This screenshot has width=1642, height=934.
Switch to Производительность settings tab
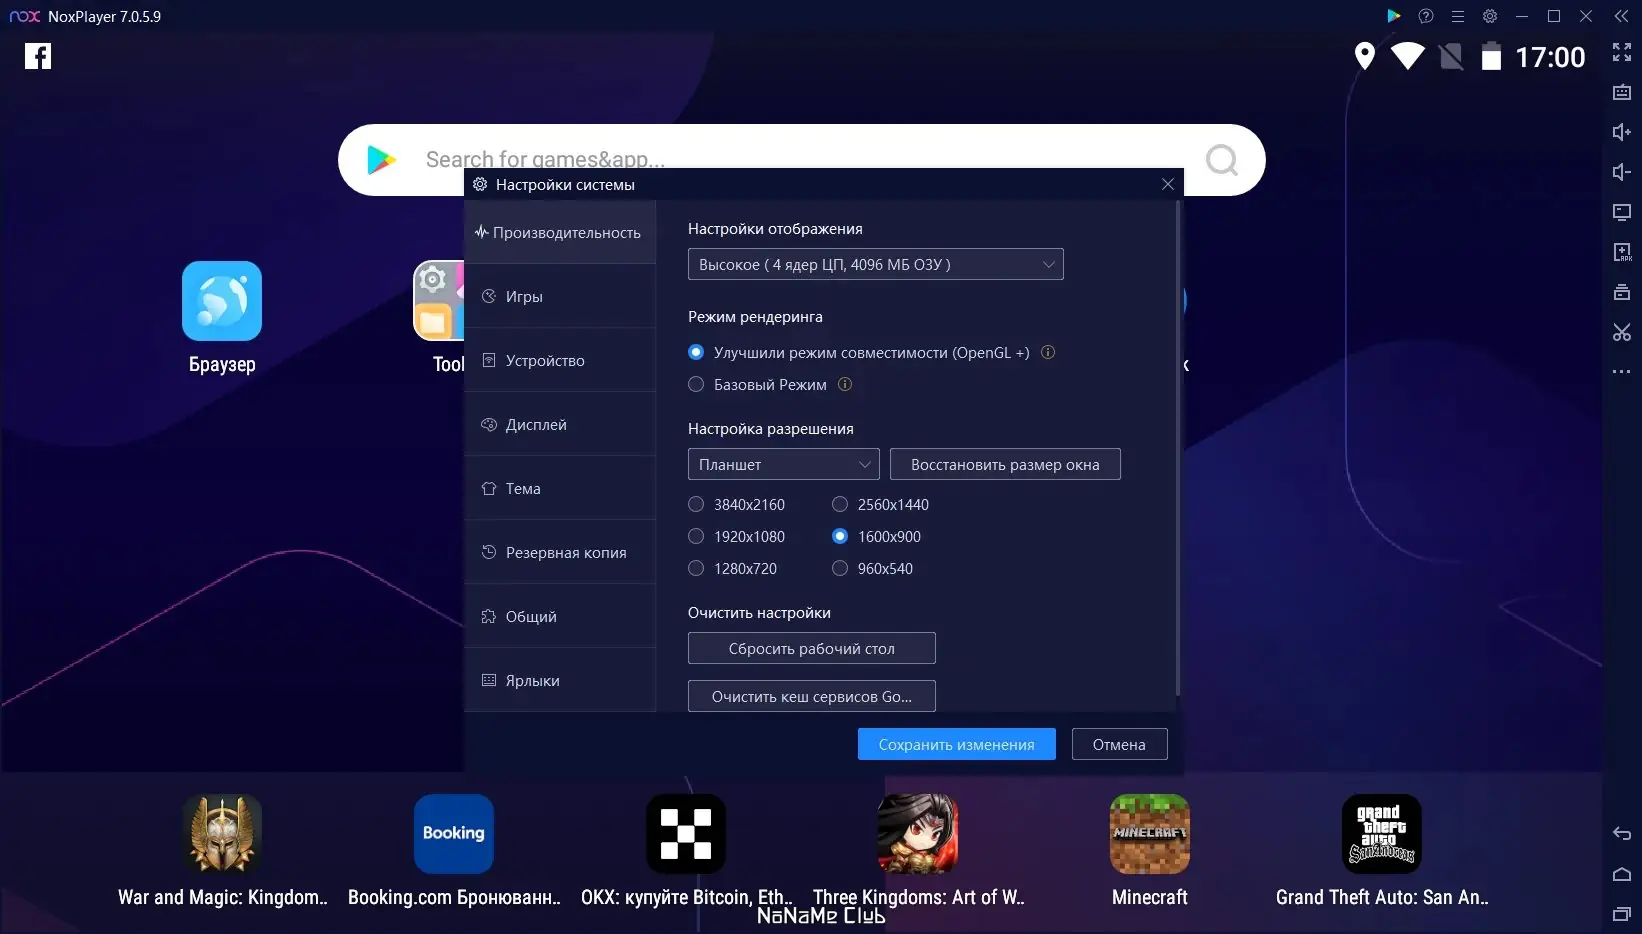point(560,232)
